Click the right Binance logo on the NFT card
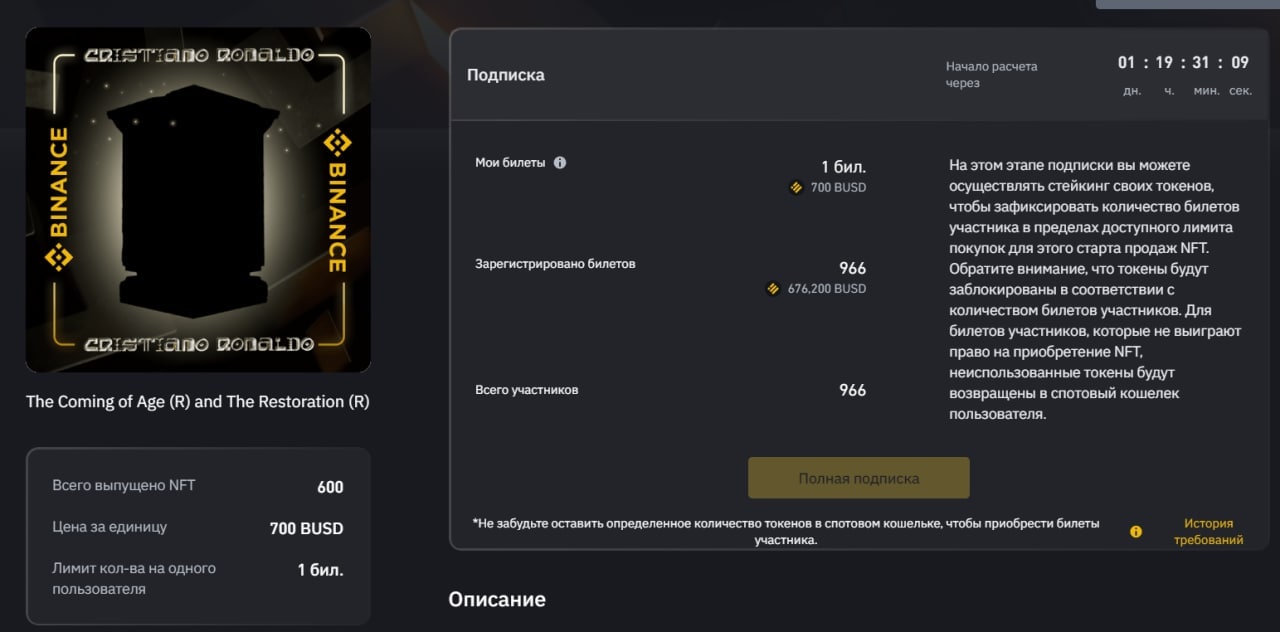 tap(337, 200)
